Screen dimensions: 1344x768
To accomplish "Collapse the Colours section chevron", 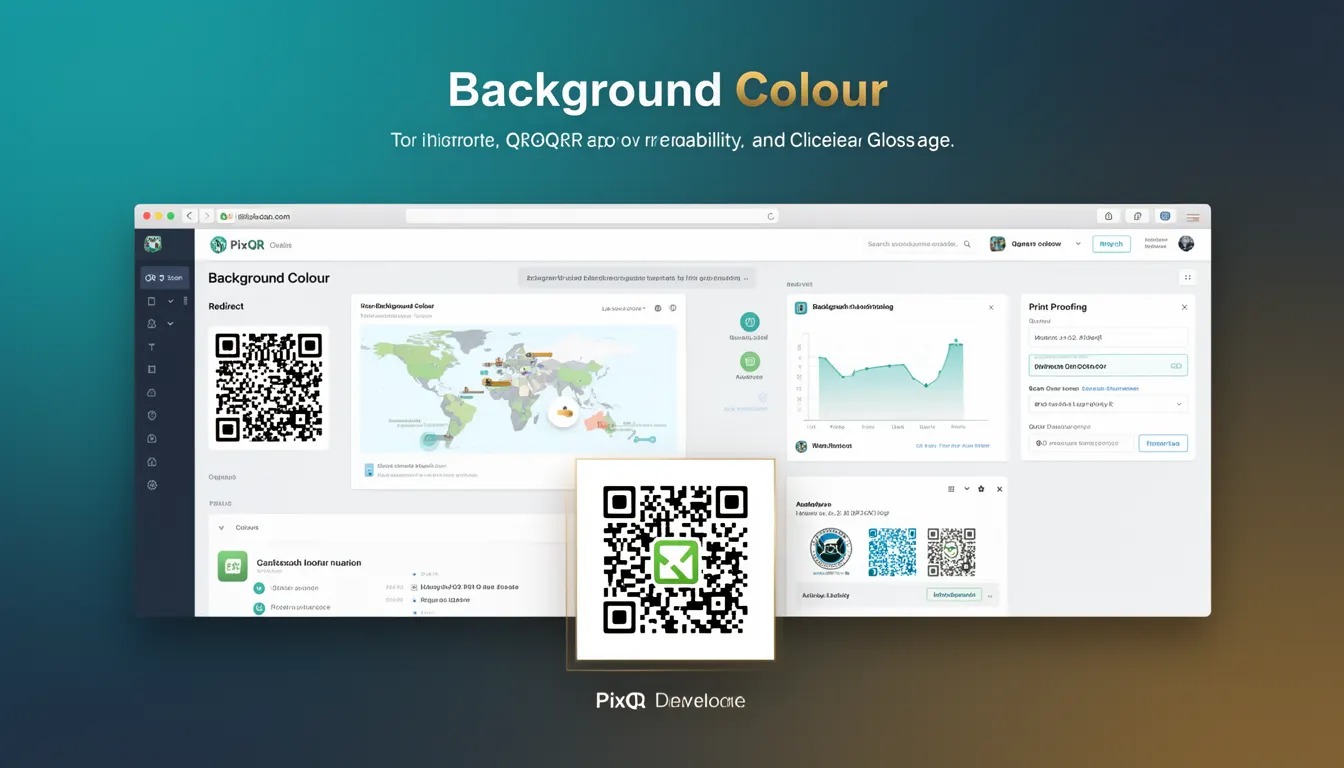I will pyautogui.click(x=222, y=527).
